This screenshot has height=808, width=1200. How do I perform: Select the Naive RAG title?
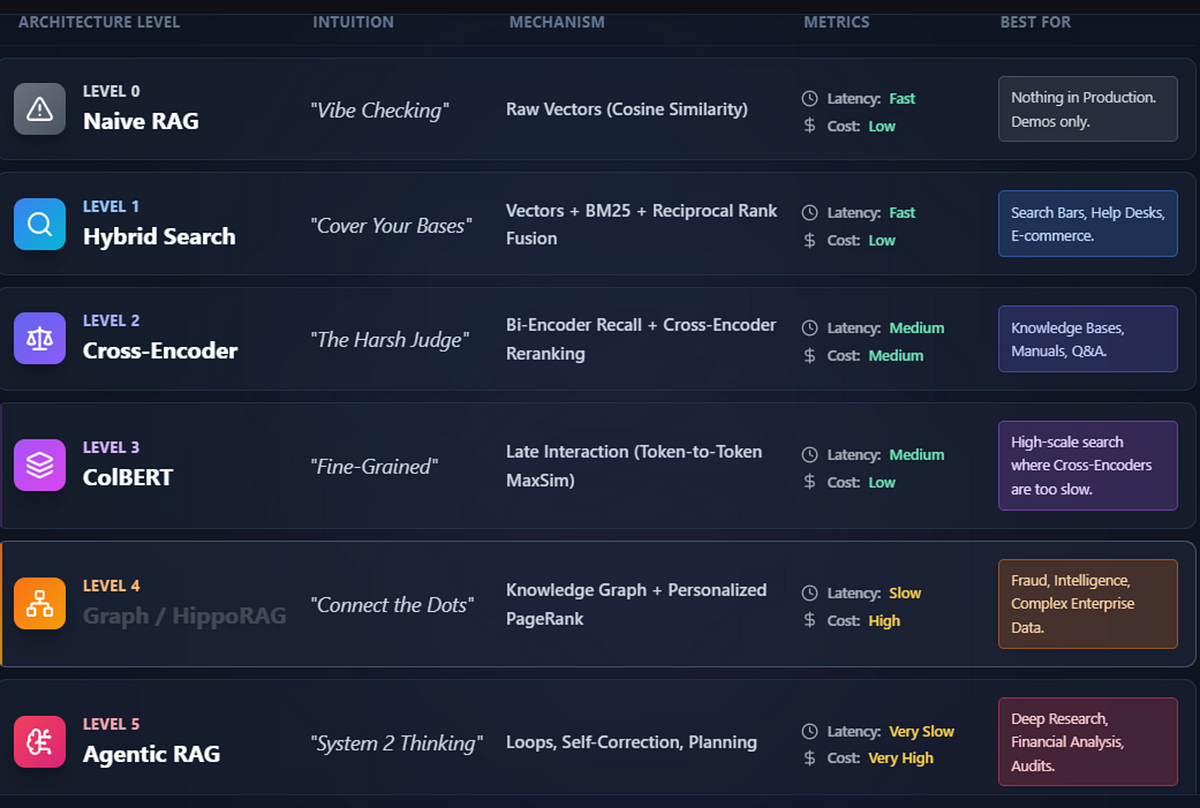click(x=141, y=121)
